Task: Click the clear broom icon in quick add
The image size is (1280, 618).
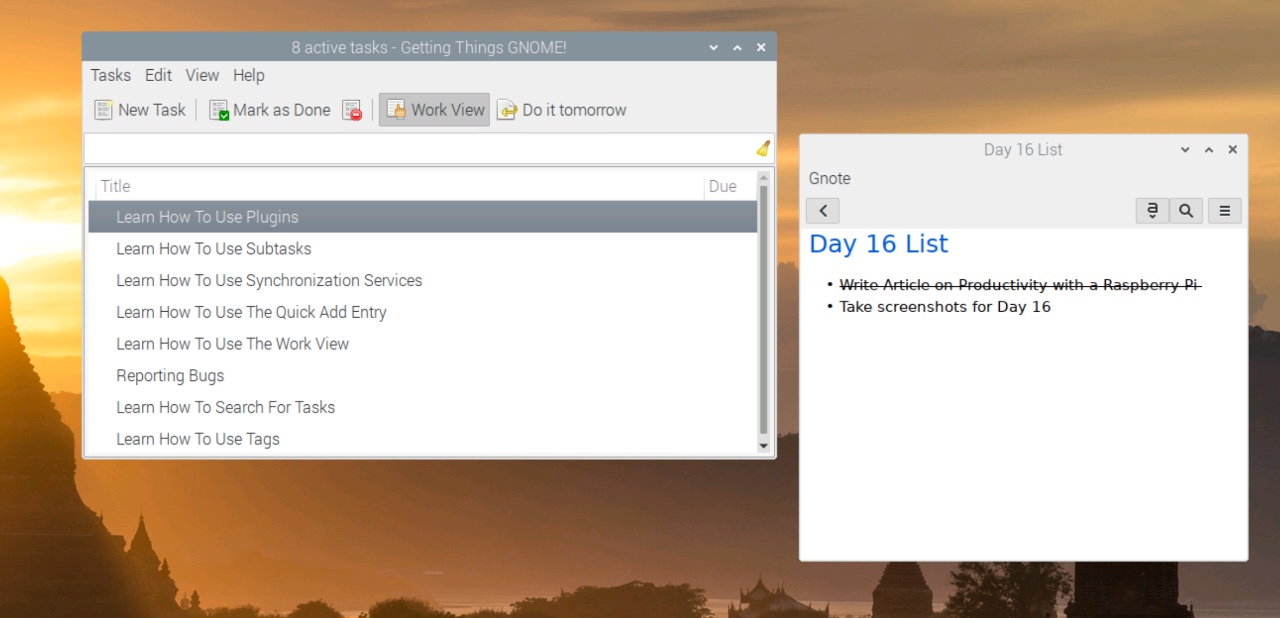Action: 763,148
